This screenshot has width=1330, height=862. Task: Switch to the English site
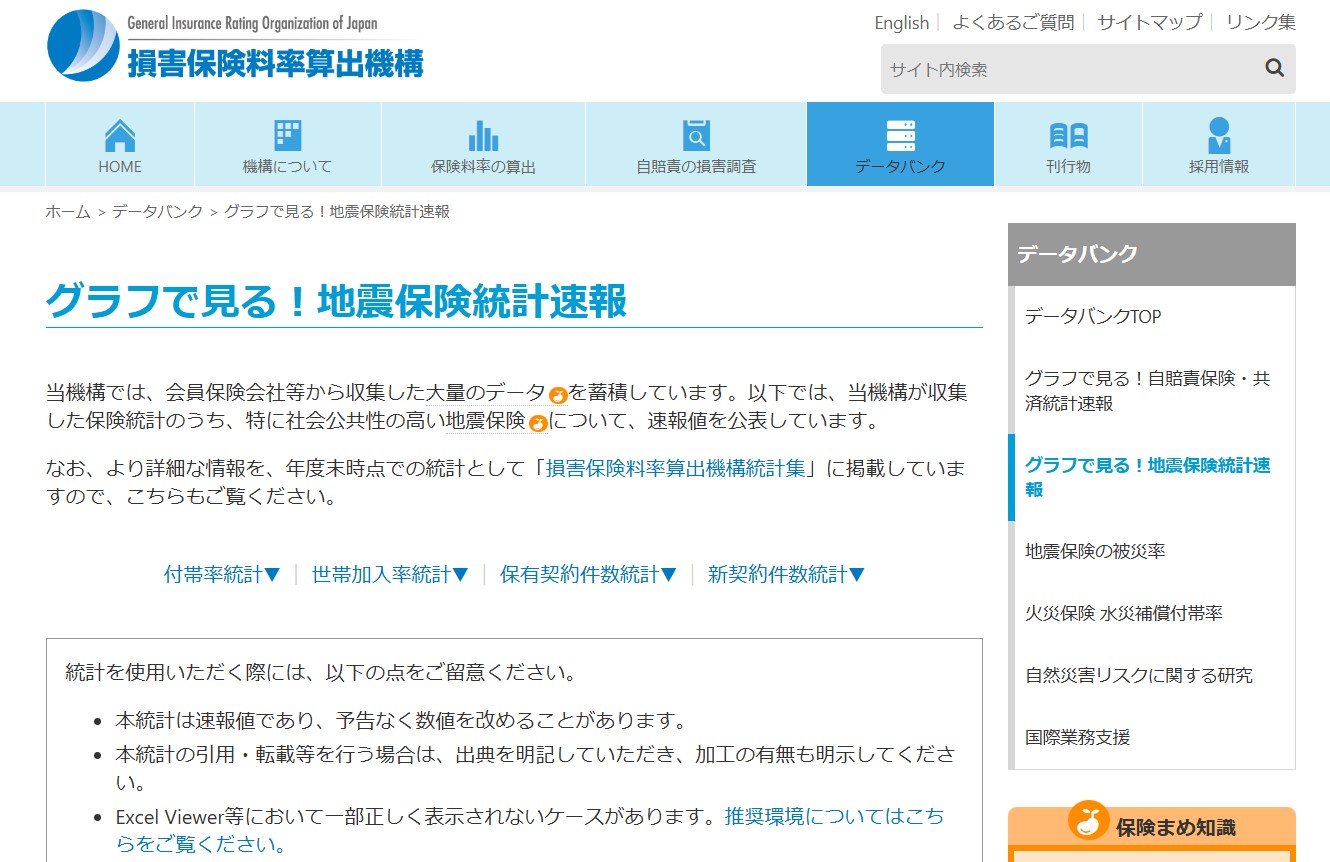901,22
